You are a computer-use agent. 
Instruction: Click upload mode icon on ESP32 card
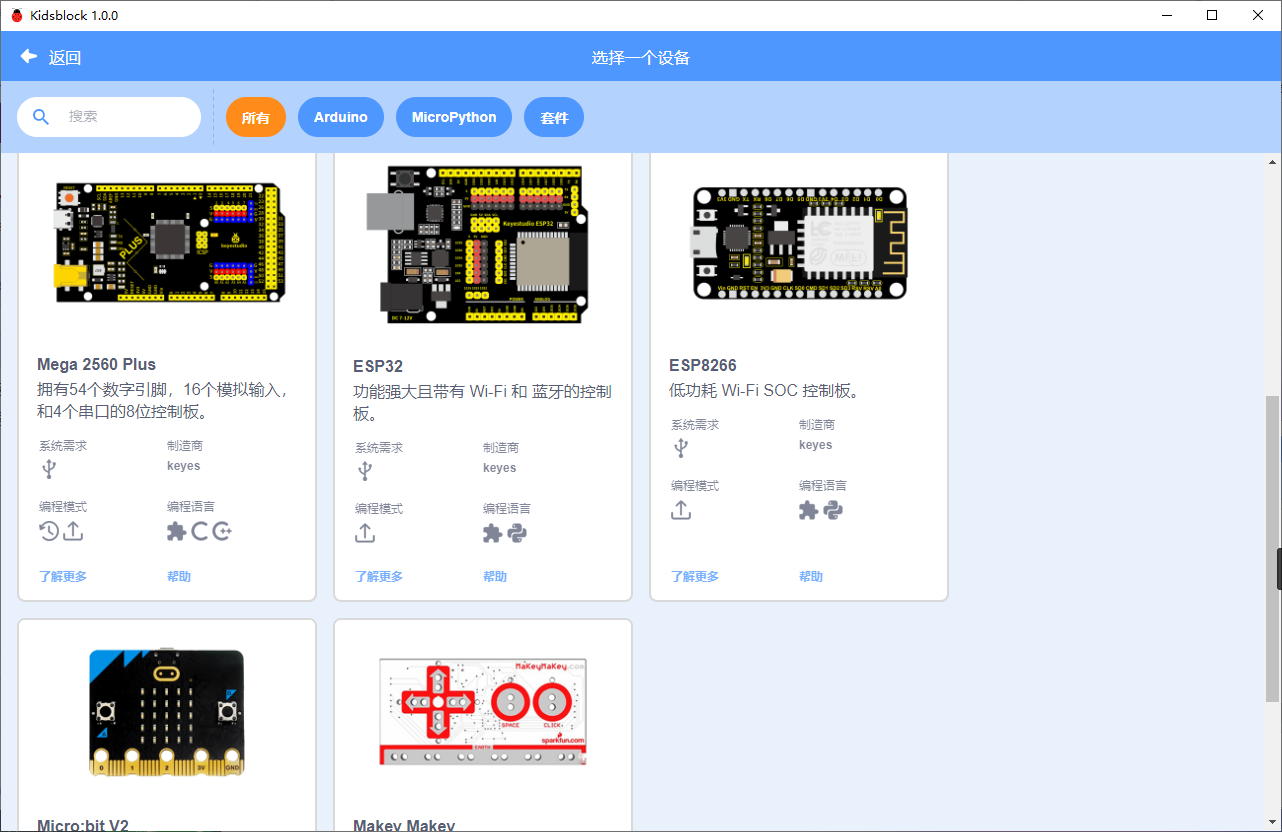coord(365,533)
